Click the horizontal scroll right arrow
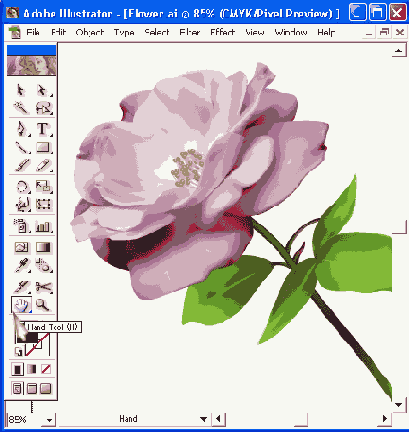The height and width of the screenshot is (432, 409). click(x=385, y=419)
